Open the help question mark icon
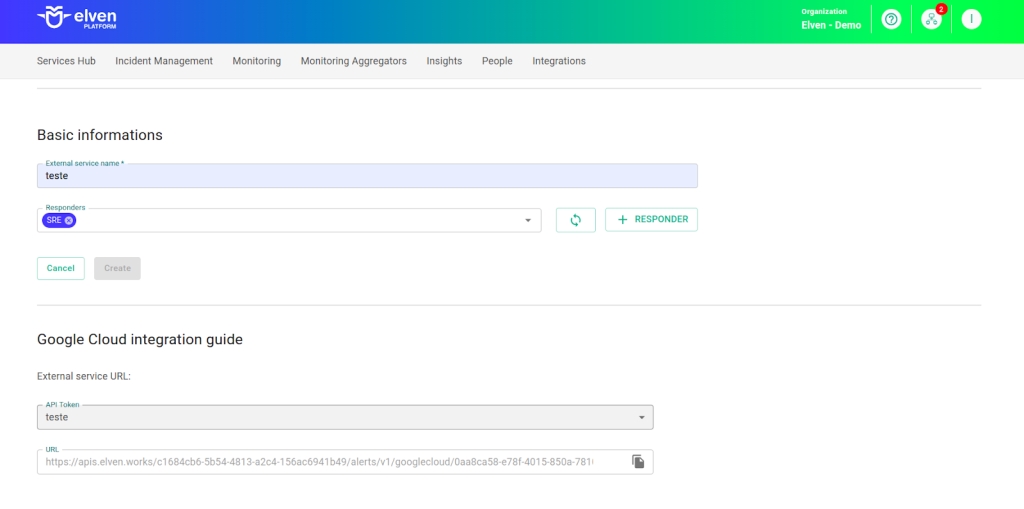Image resolution: width=1024 pixels, height=509 pixels. pyautogui.click(x=891, y=19)
